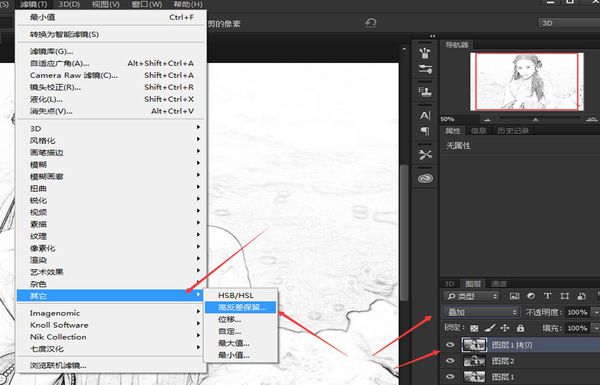
Task: Open the fill slider dropdown arrow
Action: tap(596, 328)
